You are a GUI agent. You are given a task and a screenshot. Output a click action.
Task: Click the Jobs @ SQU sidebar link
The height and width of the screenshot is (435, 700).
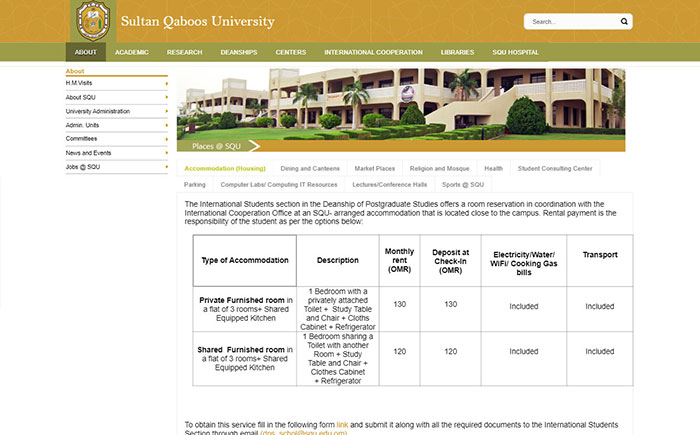point(83,167)
